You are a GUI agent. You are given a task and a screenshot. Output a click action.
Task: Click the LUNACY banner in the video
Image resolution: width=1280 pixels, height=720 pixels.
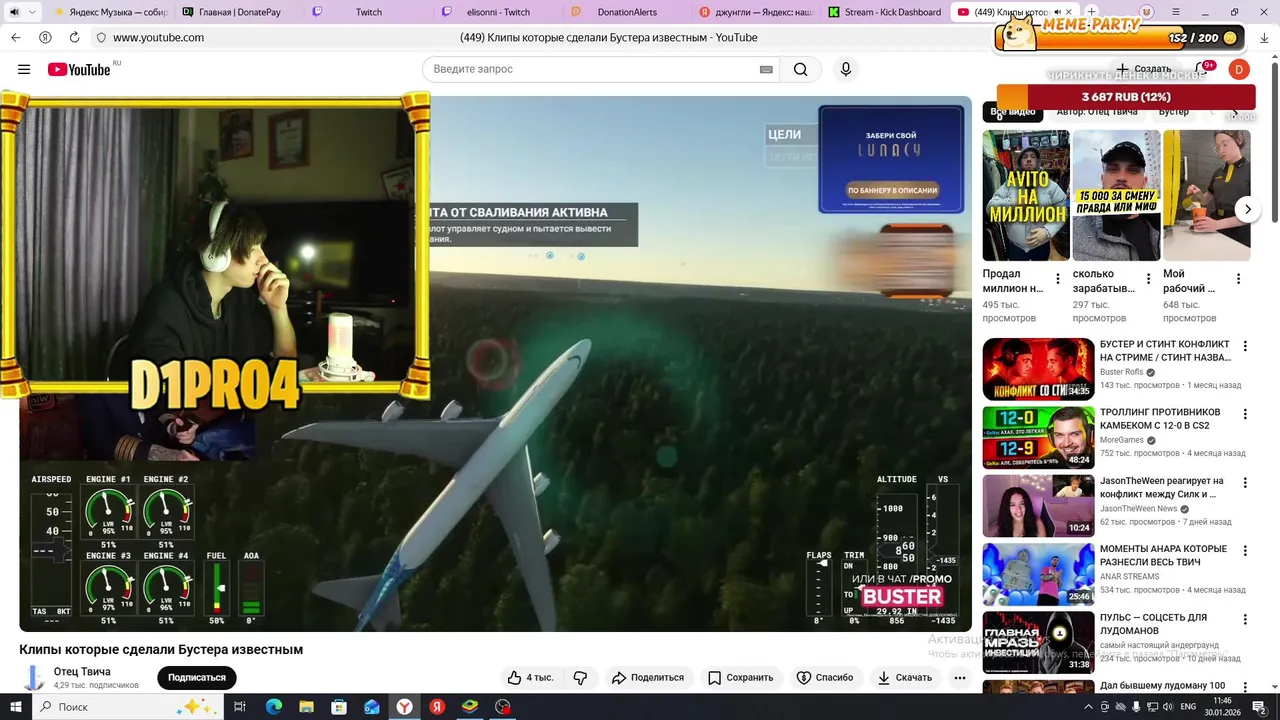(x=891, y=159)
